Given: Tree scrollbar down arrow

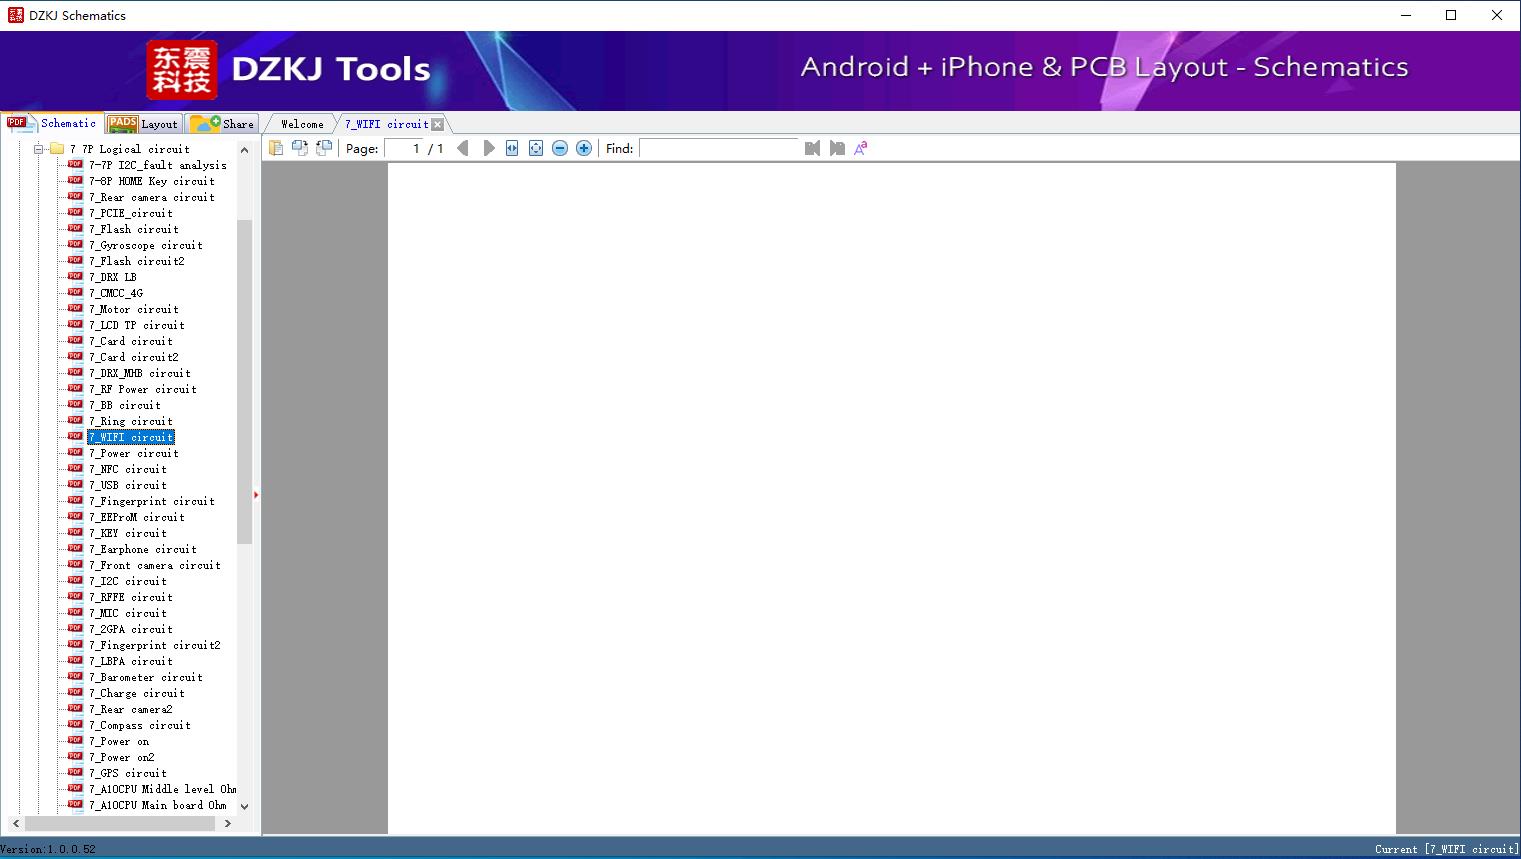Looking at the screenshot, I should [x=244, y=806].
